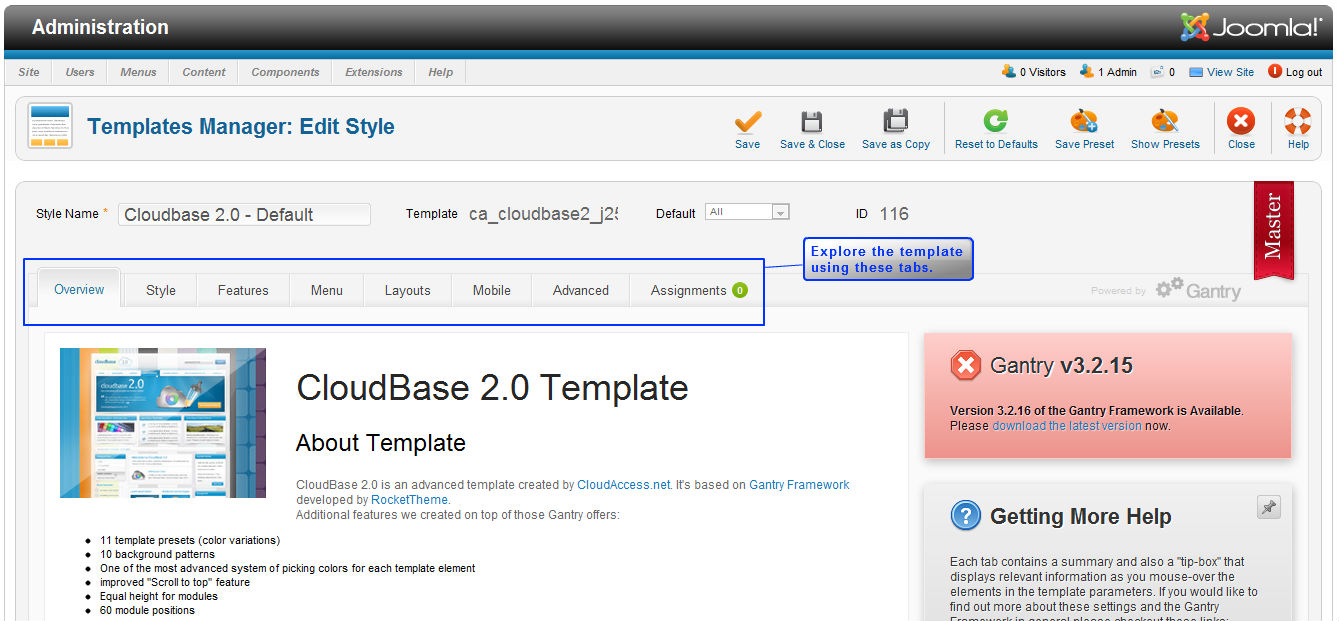This screenshot has width=1339, height=621.
Task: Click the Save Preset palette icon
Action: tap(1084, 122)
